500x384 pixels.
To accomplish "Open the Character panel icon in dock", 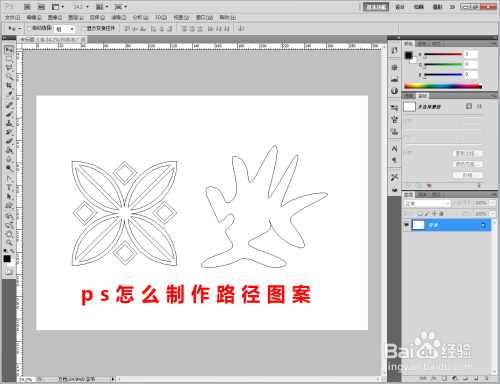I will [x=394, y=148].
